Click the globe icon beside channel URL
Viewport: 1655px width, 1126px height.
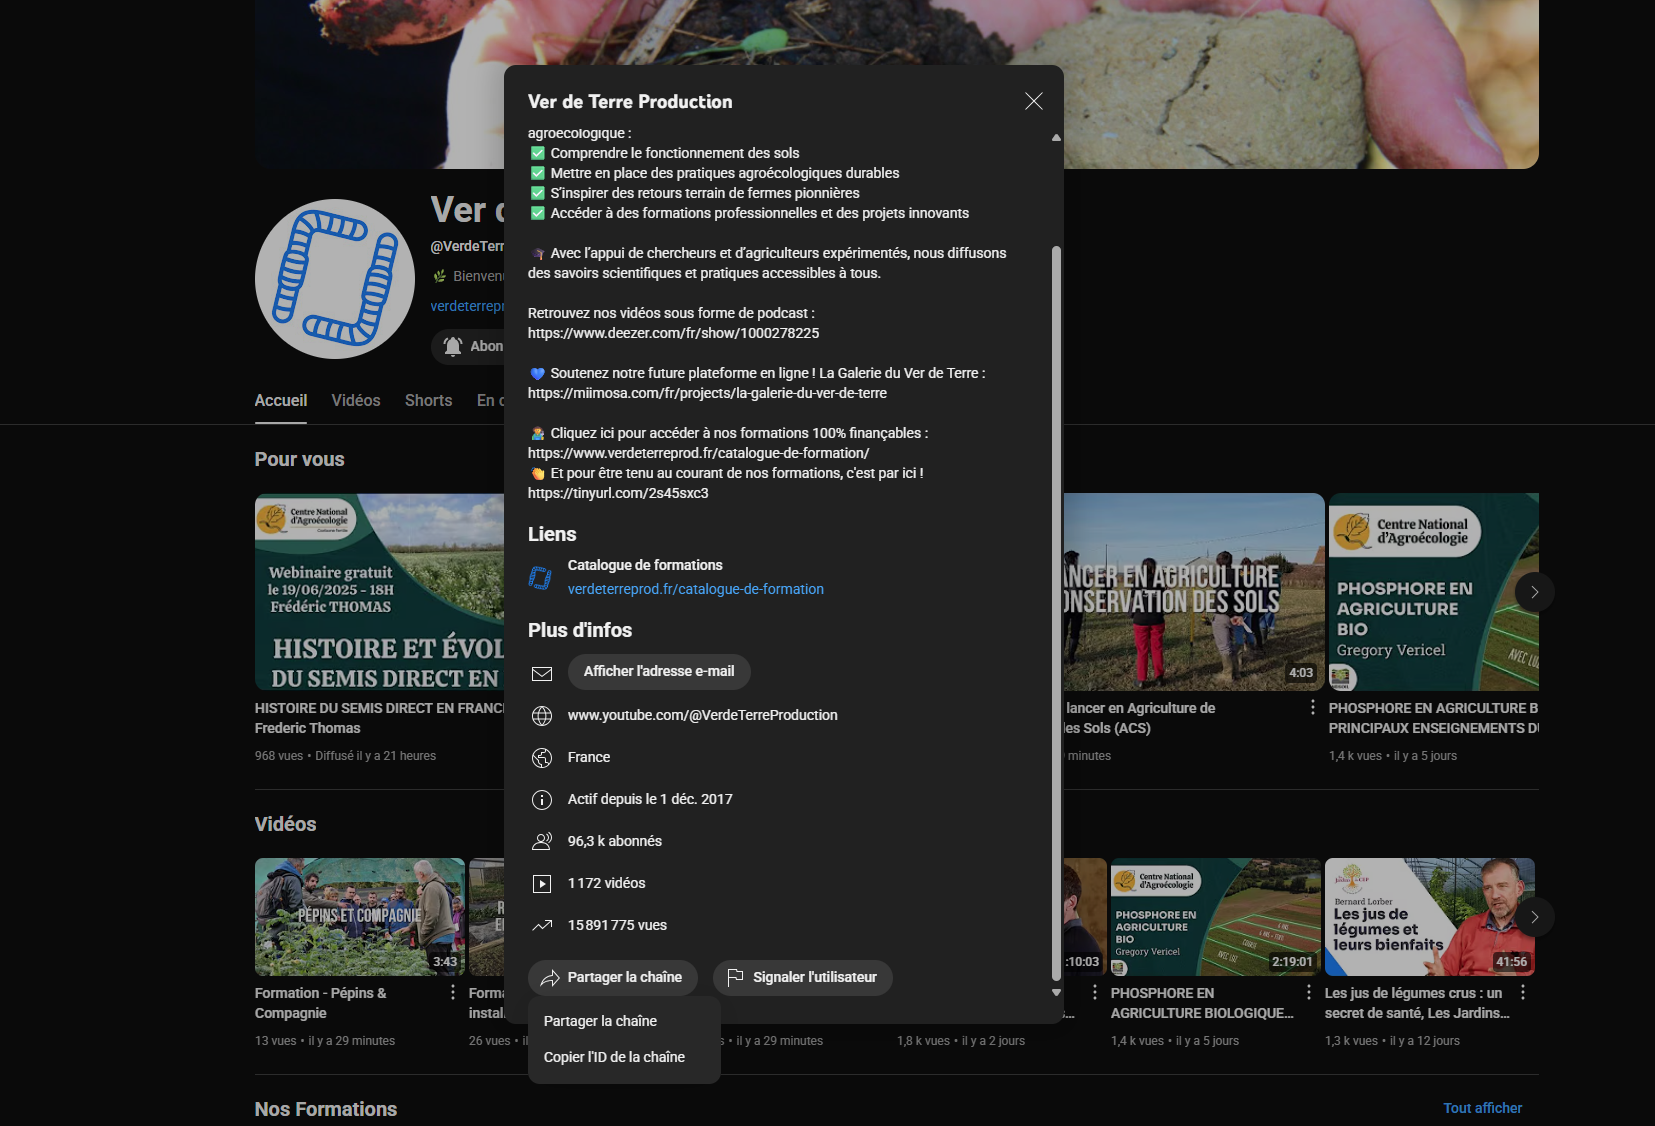pyautogui.click(x=542, y=715)
